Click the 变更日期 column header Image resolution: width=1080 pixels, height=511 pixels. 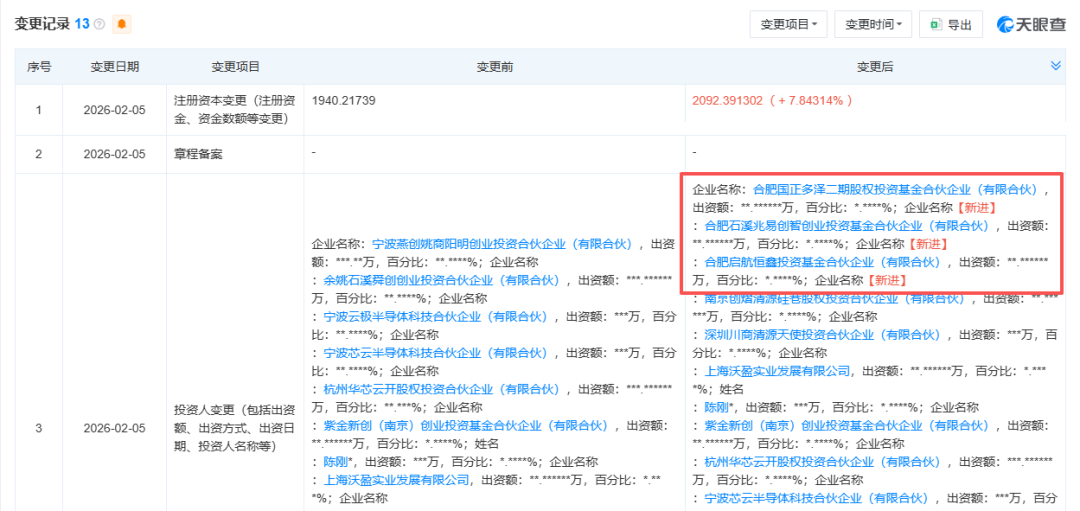point(114,67)
